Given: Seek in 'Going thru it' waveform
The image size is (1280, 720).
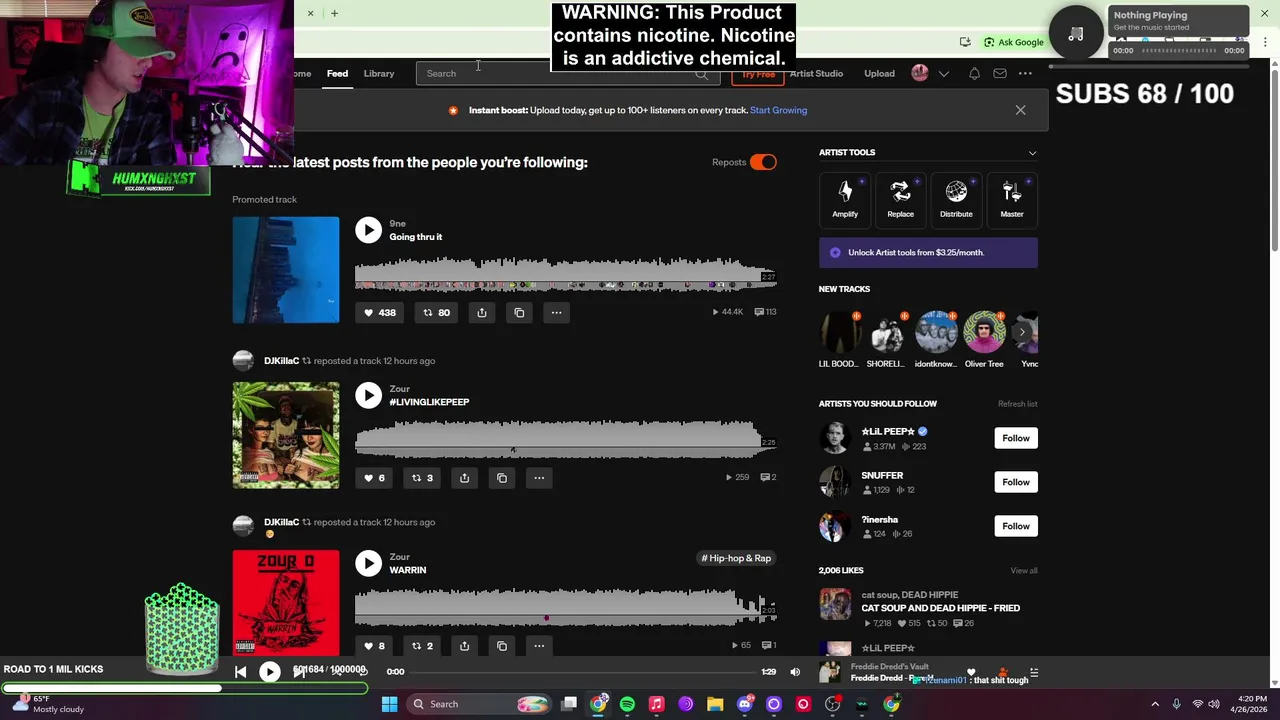Looking at the screenshot, I should (x=565, y=275).
